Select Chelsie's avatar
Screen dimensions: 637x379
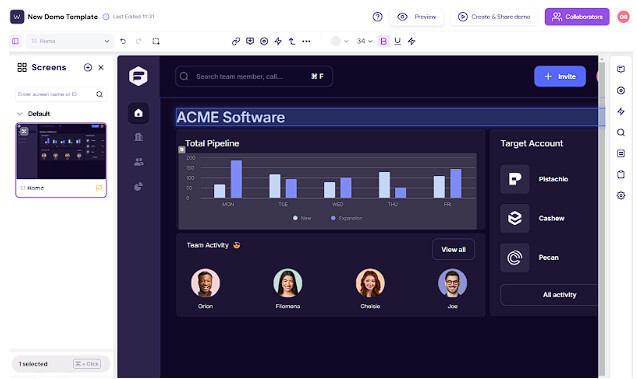coord(370,283)
